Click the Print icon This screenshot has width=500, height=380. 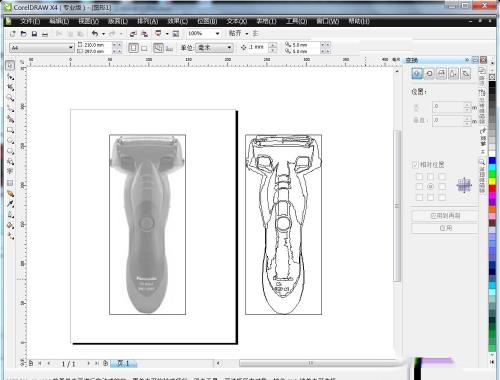coord(45,34)
